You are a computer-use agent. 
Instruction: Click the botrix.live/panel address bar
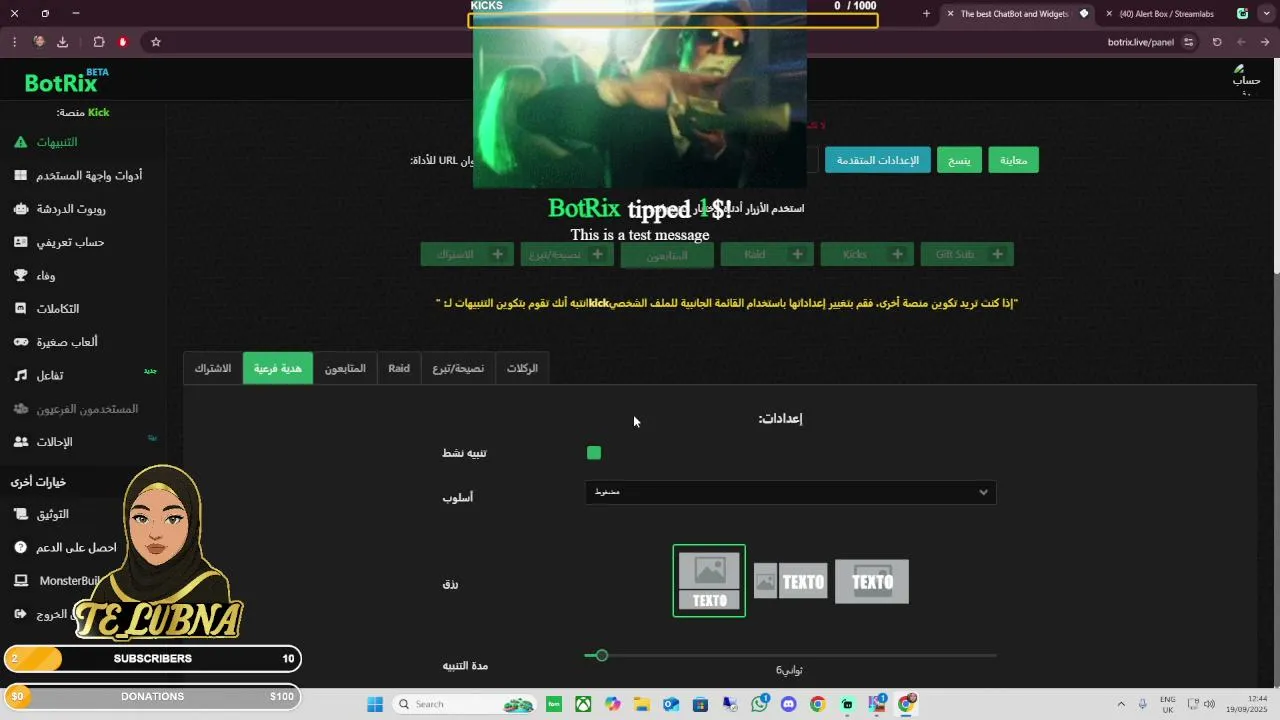pyautogui.click(x=1141, y=42)
